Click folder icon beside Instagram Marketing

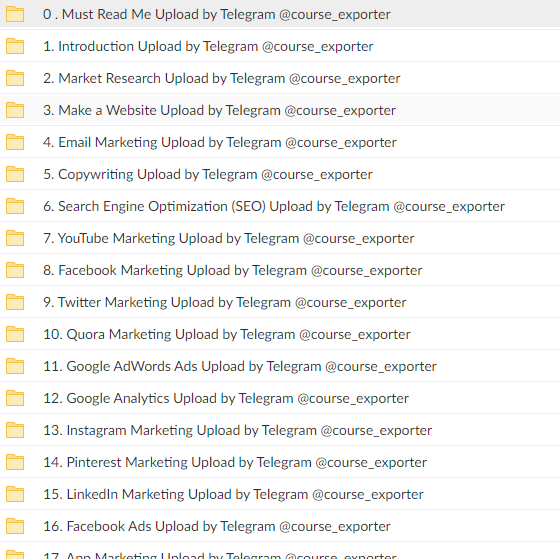[15, 430]
